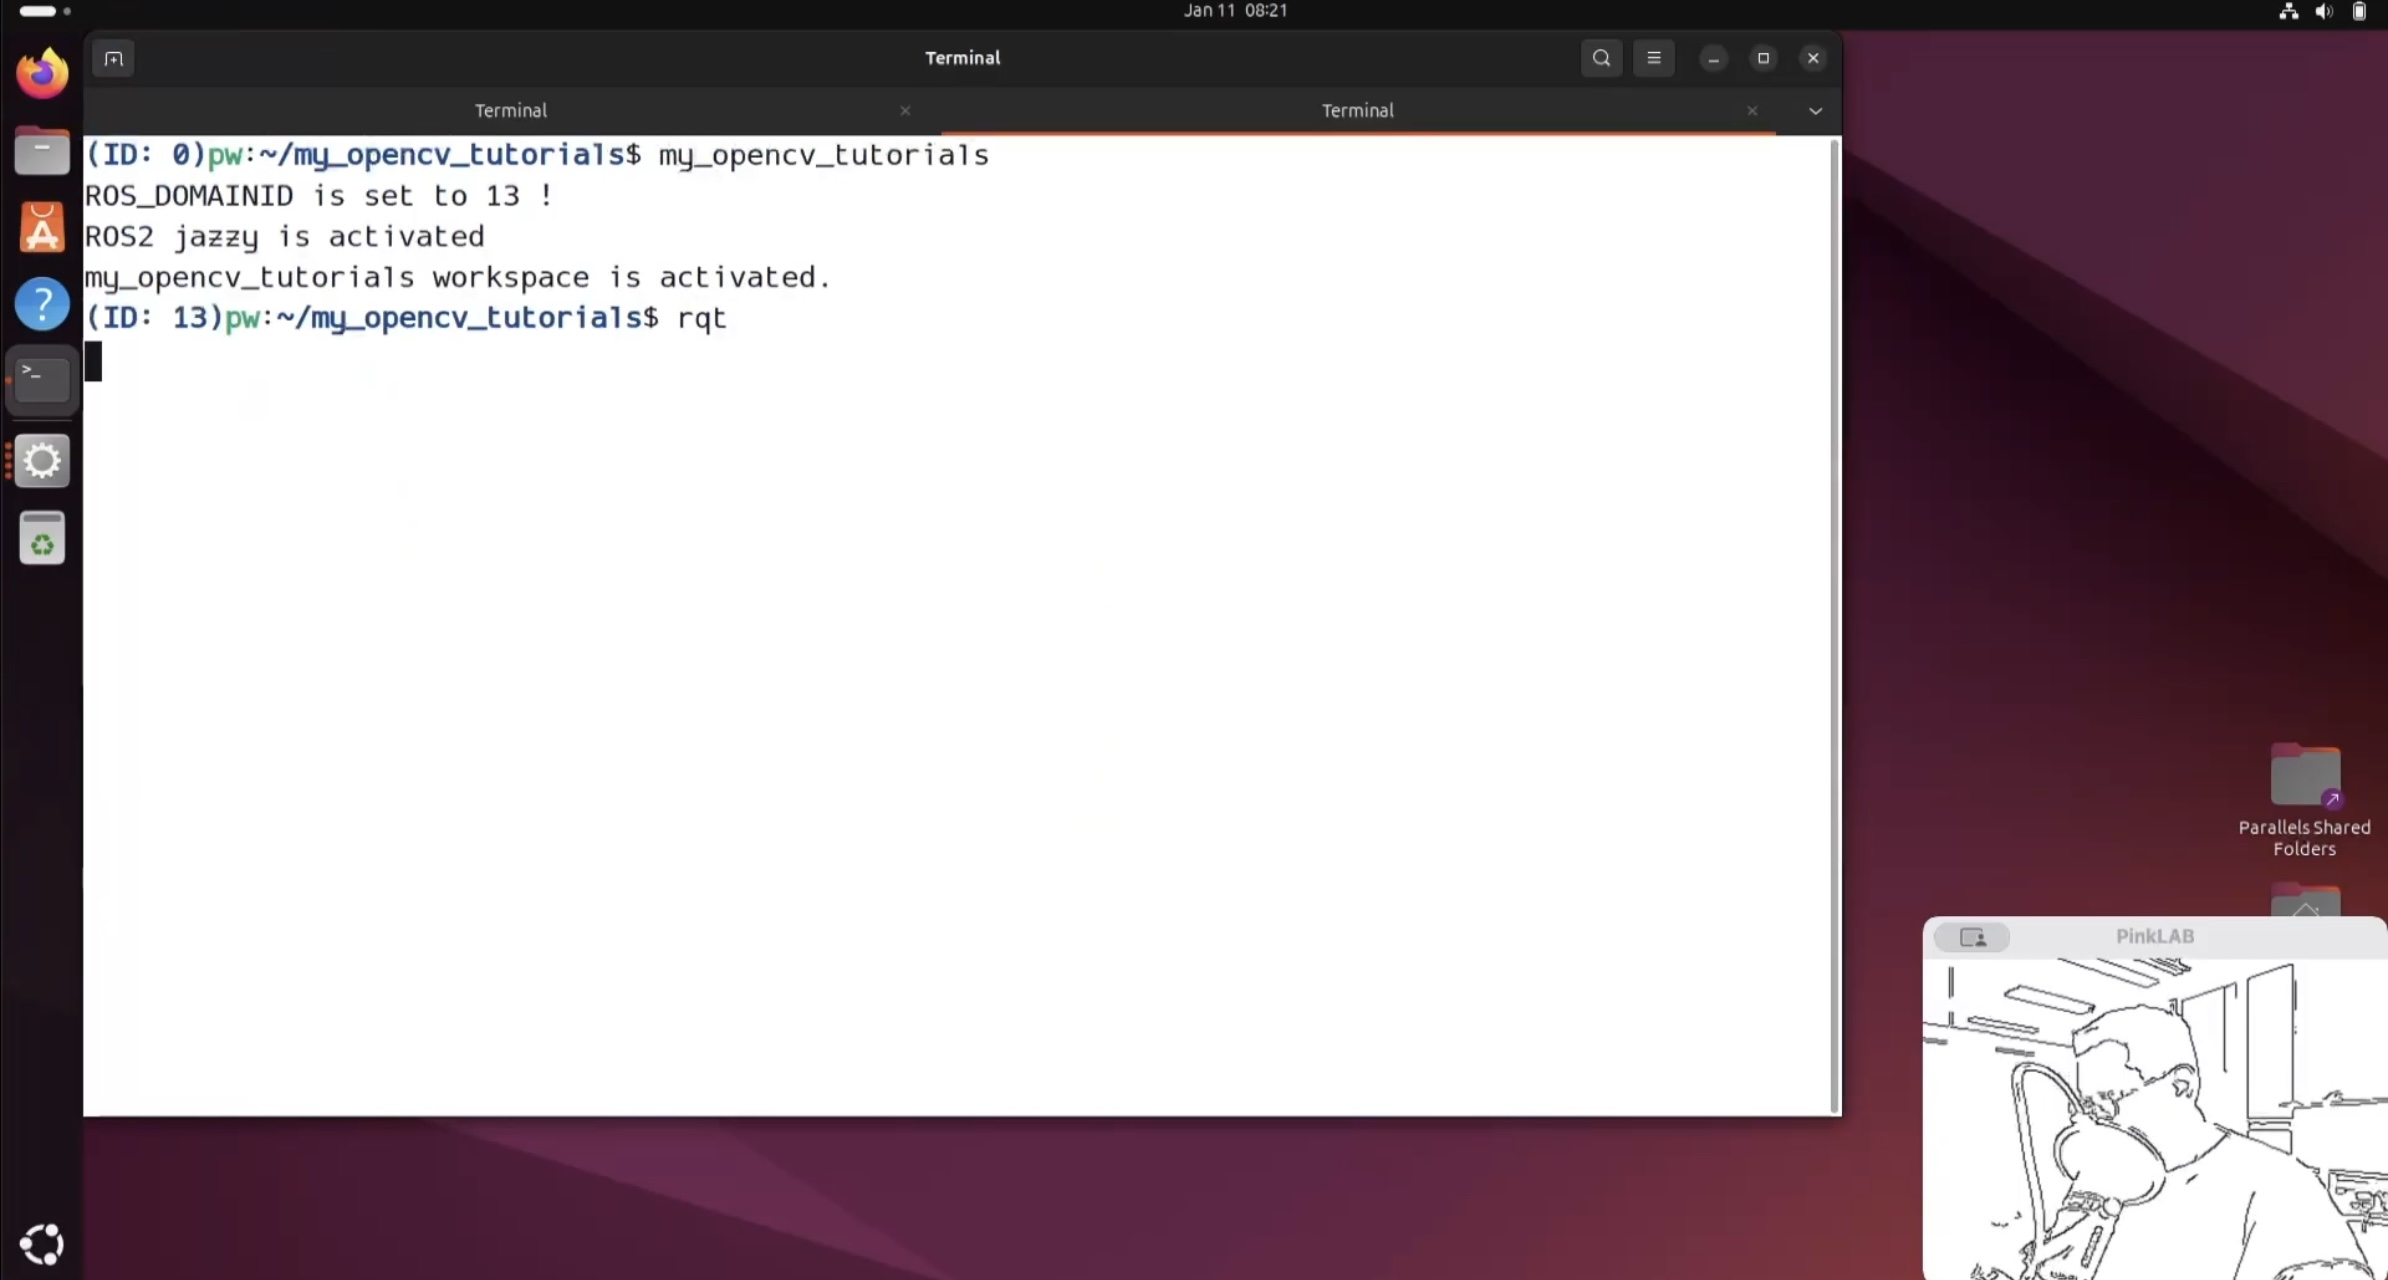Open the terminal hamburger menu
Image resolution: width=2388 pixels, height=1280 pixels.
(1653, 58)
